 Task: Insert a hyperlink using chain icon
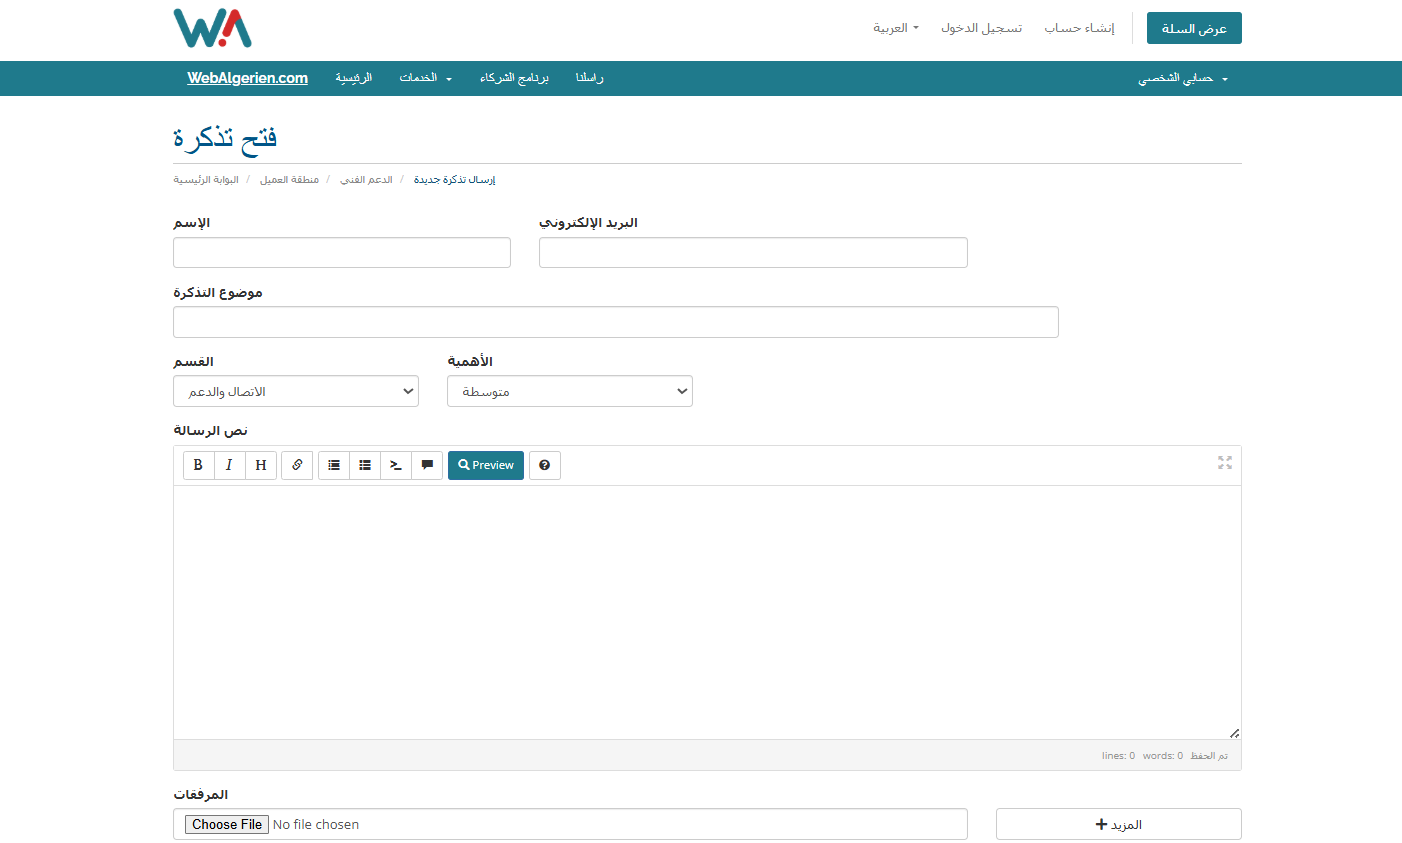[297, 465]
